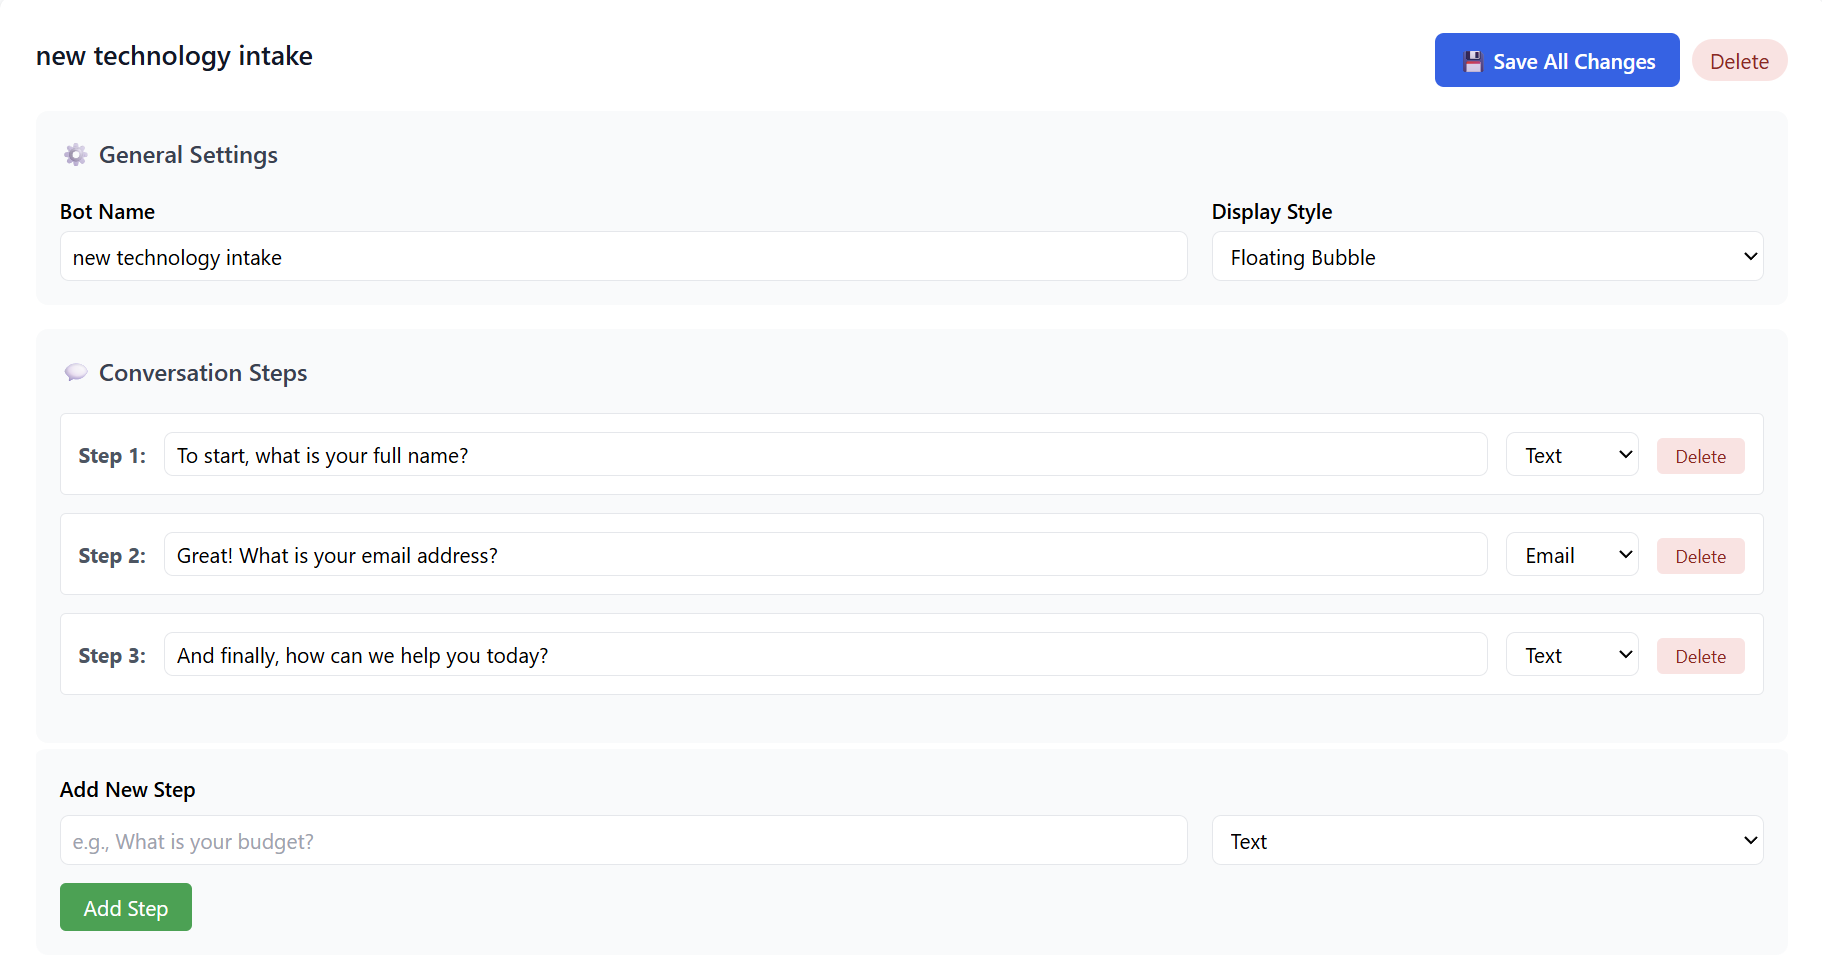1822x971 pixels.
Task: Delete the entire bot using top Delete
Action: (1738, 61)
